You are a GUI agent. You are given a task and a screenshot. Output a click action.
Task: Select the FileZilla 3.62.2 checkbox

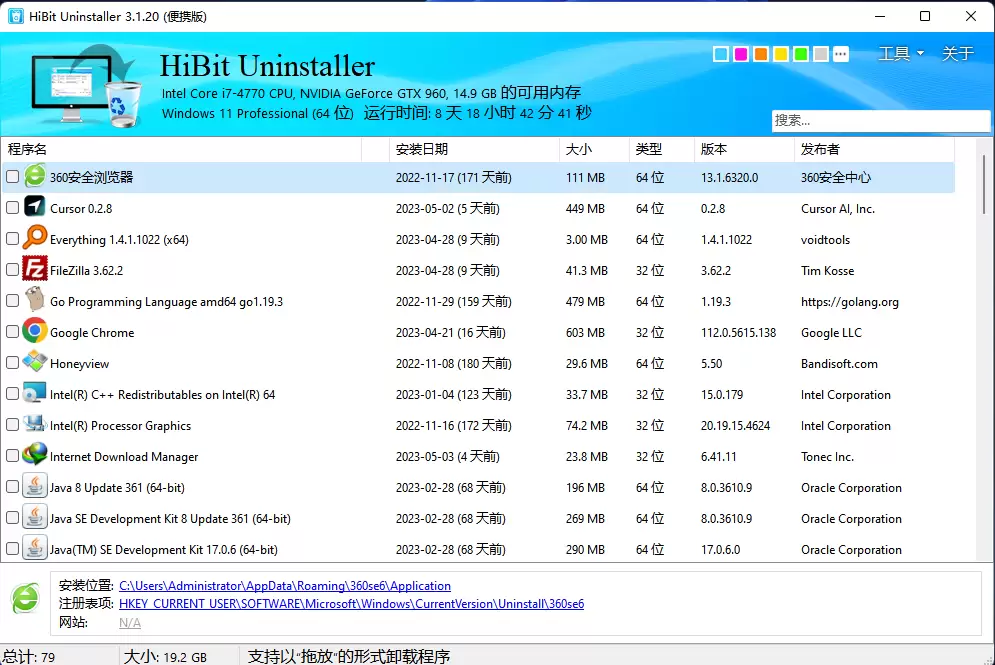point(13,270)
